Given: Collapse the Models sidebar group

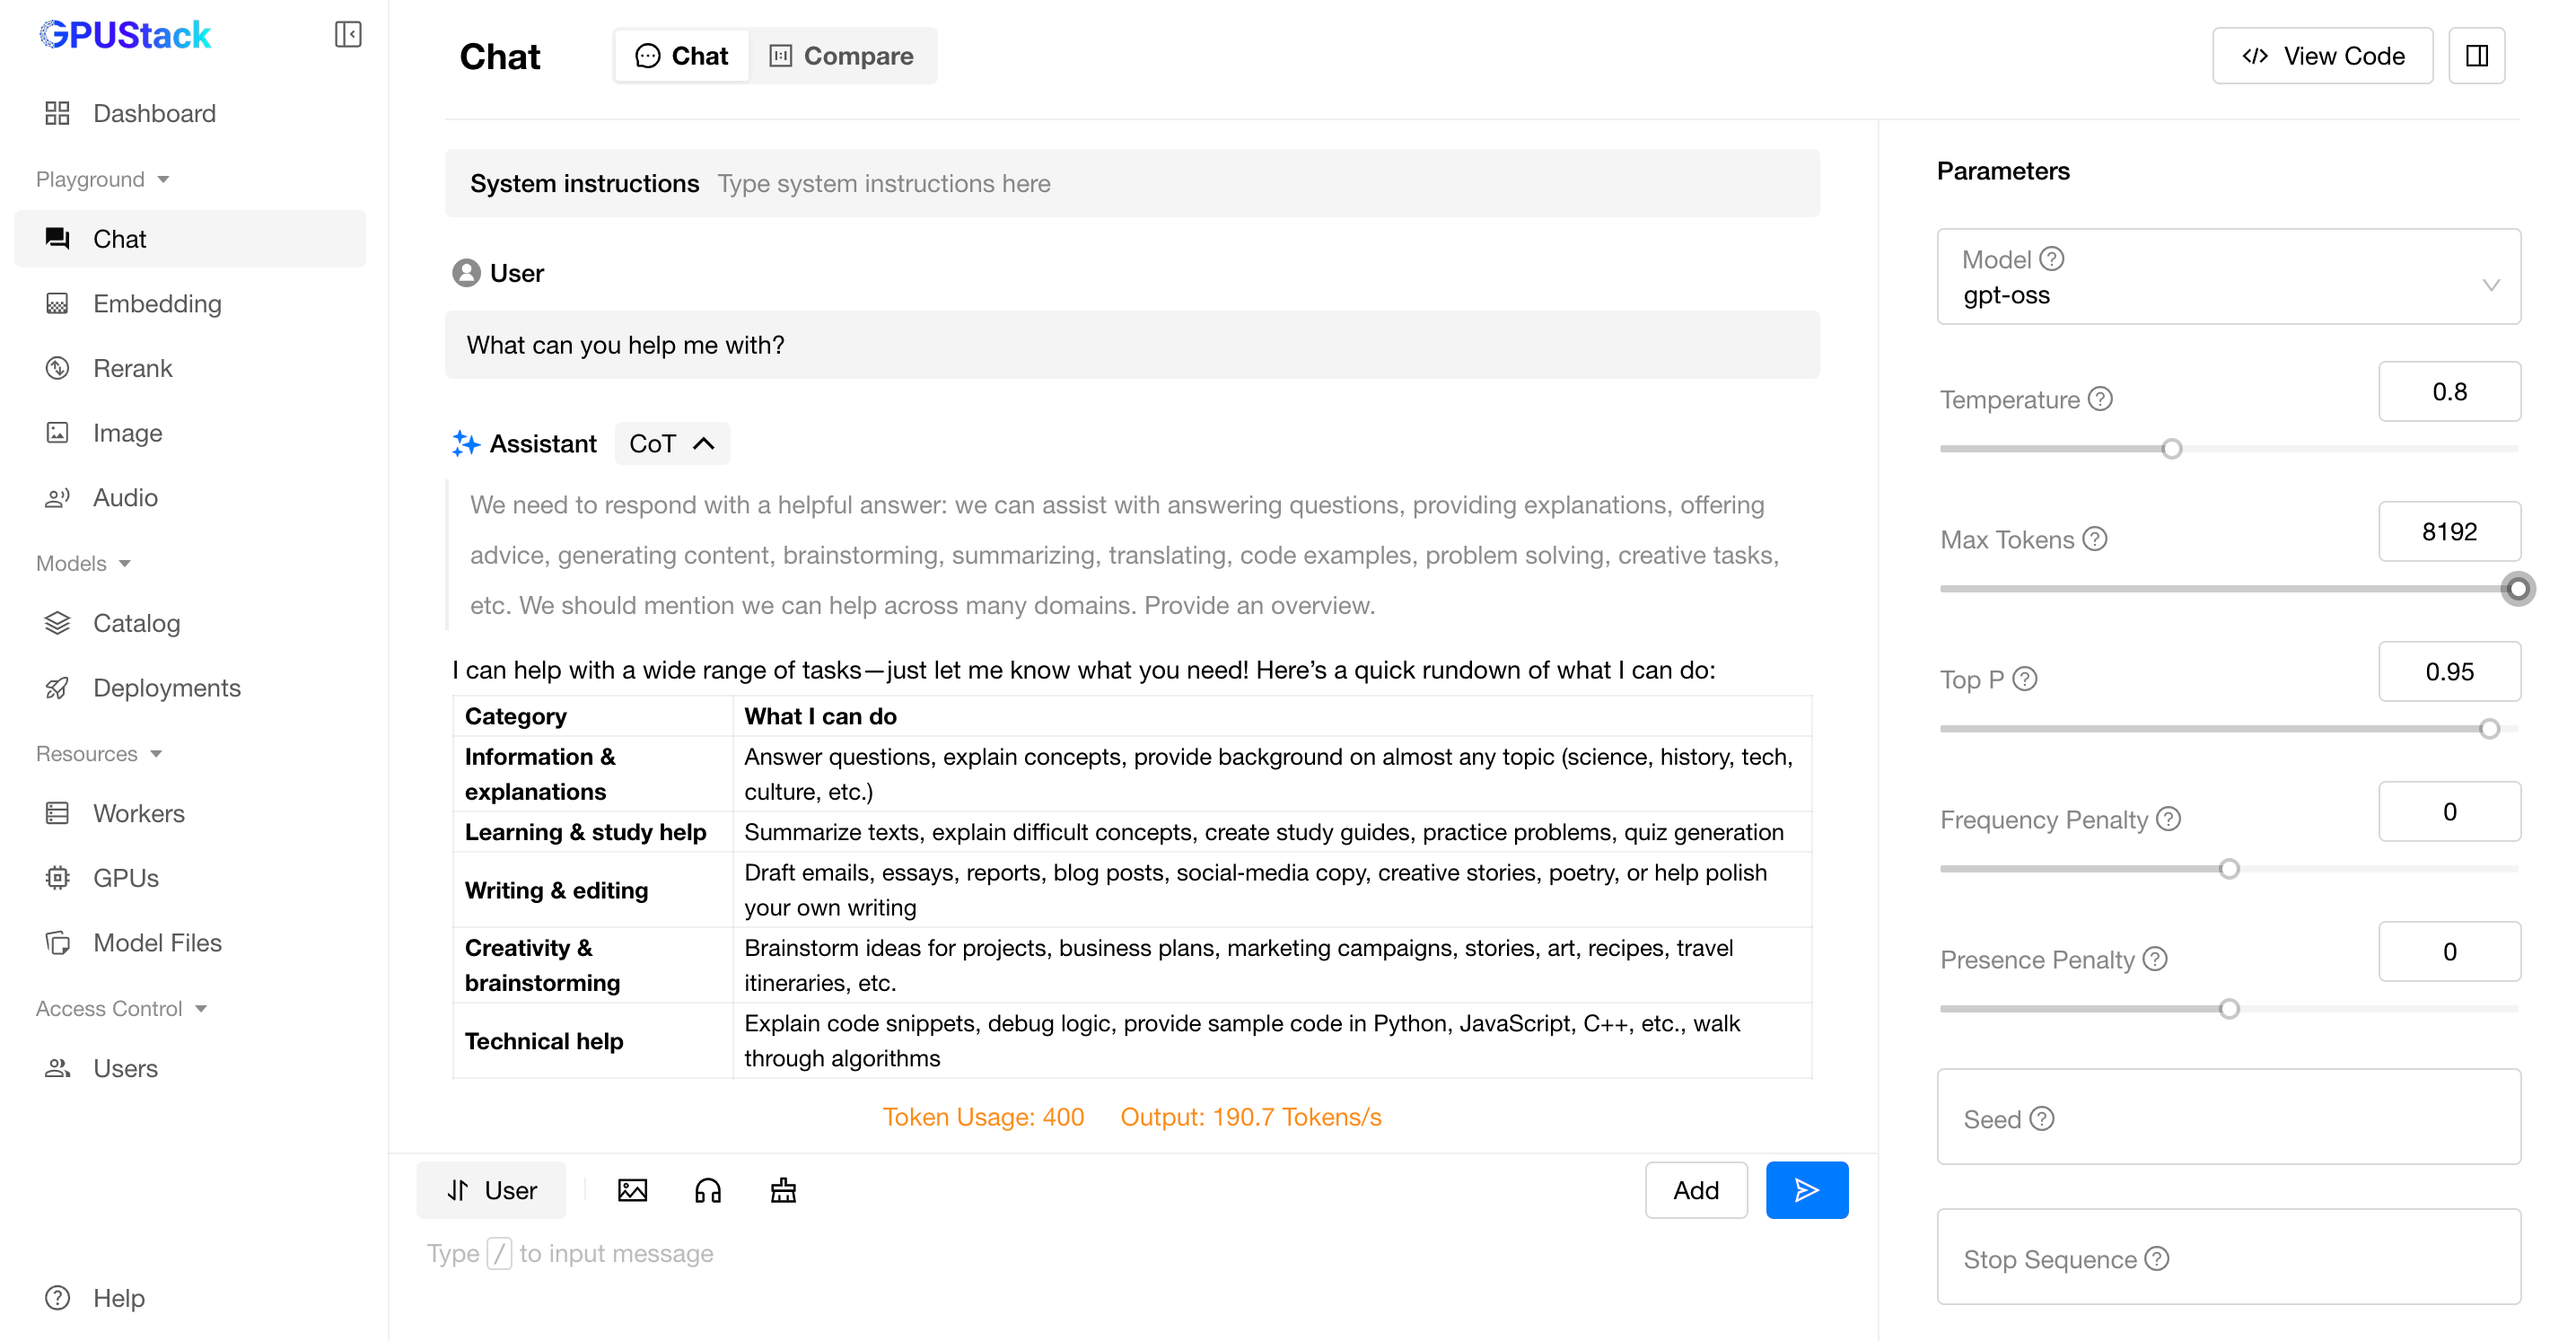Looking at the screenshot, I should (x=84, y=563).
